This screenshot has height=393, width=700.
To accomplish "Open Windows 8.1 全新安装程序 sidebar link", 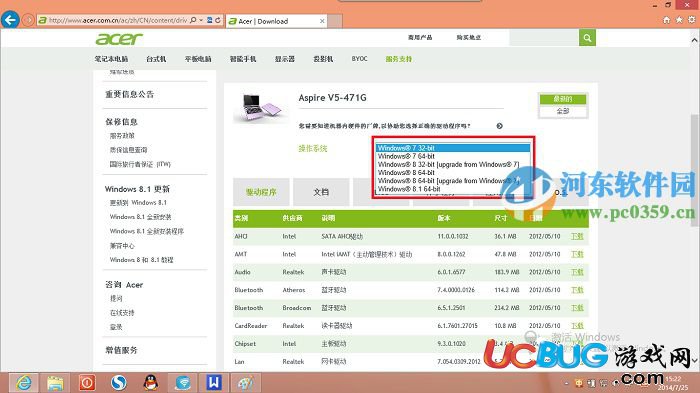I will click(146, 231).
